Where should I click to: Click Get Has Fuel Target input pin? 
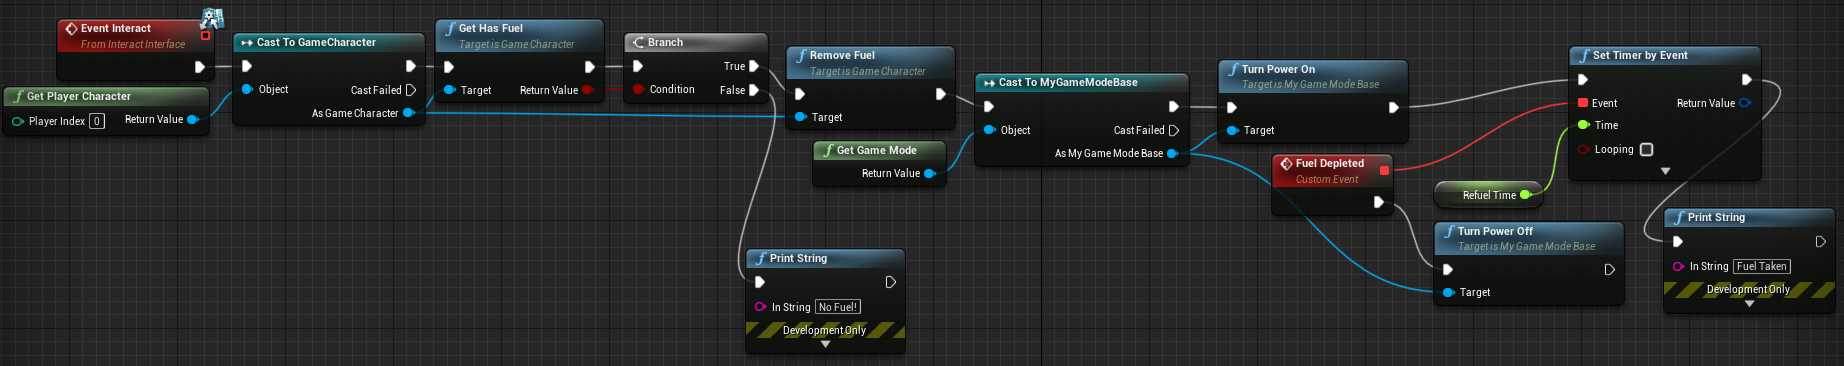point(449,90)
